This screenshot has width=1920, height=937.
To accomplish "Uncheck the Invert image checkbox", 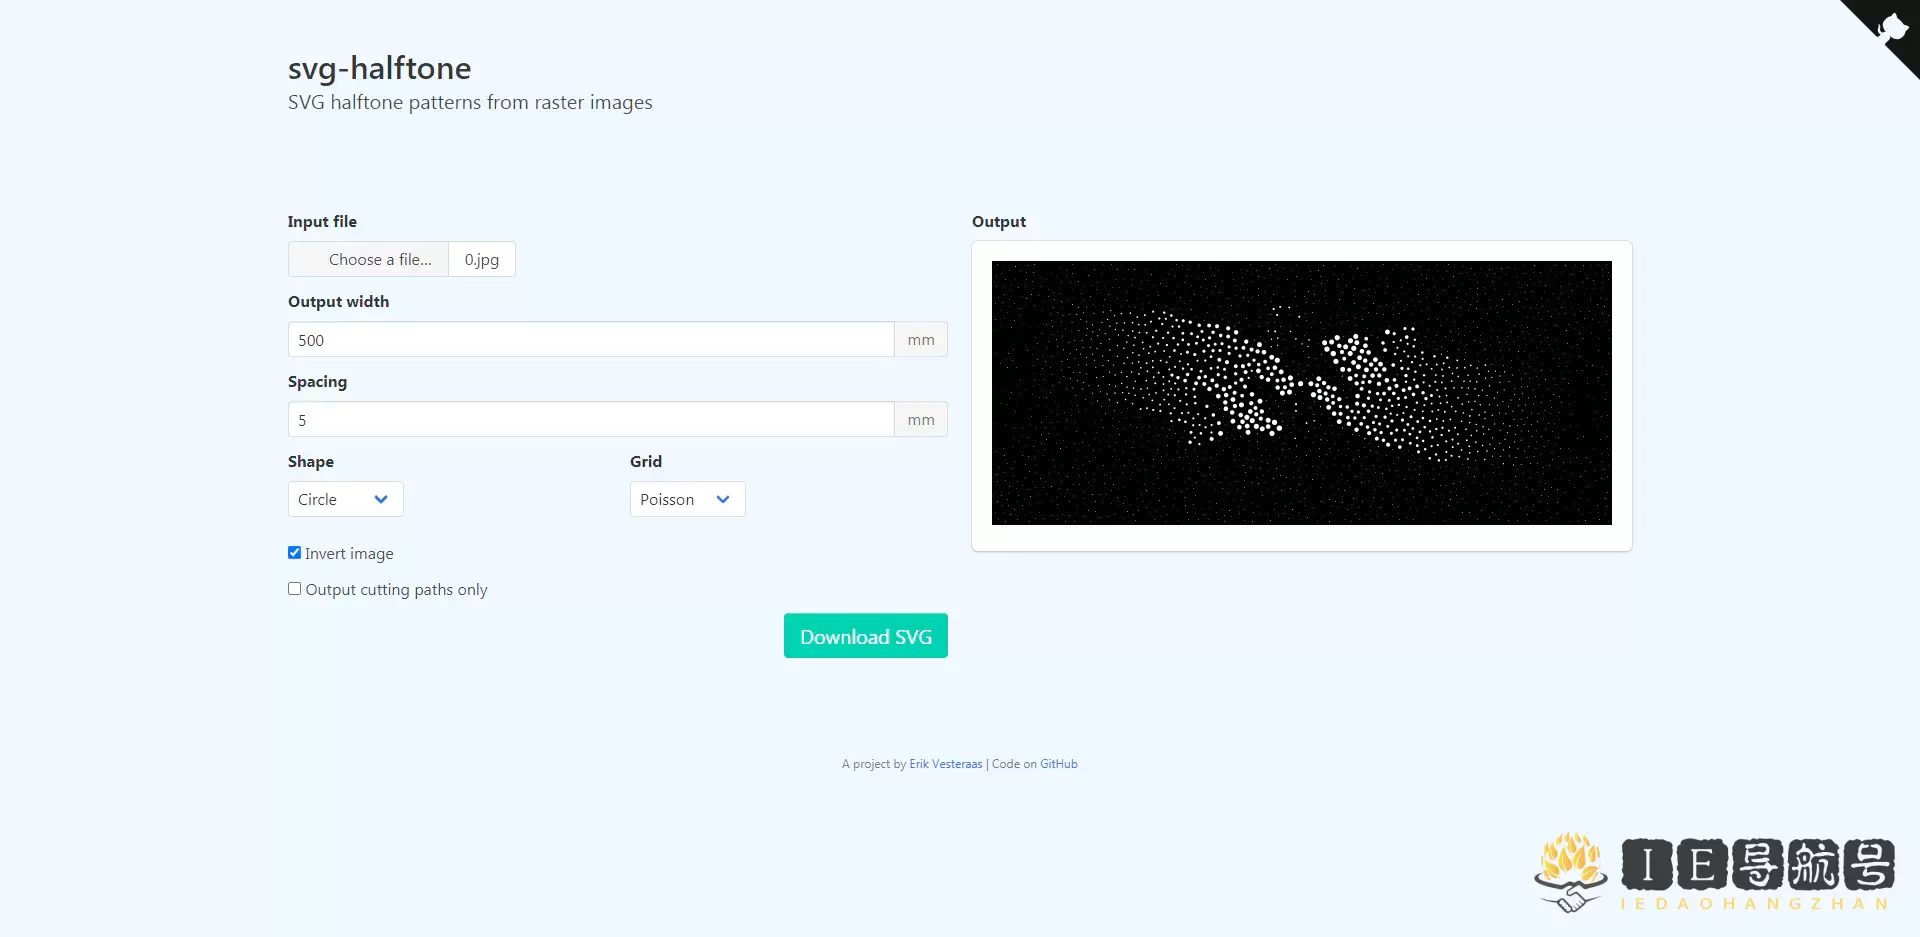I will (294, 552).
